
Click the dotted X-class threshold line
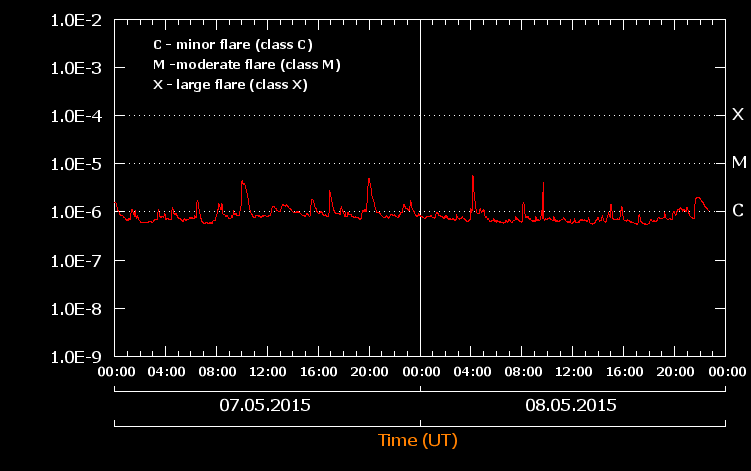click(300, 116)
